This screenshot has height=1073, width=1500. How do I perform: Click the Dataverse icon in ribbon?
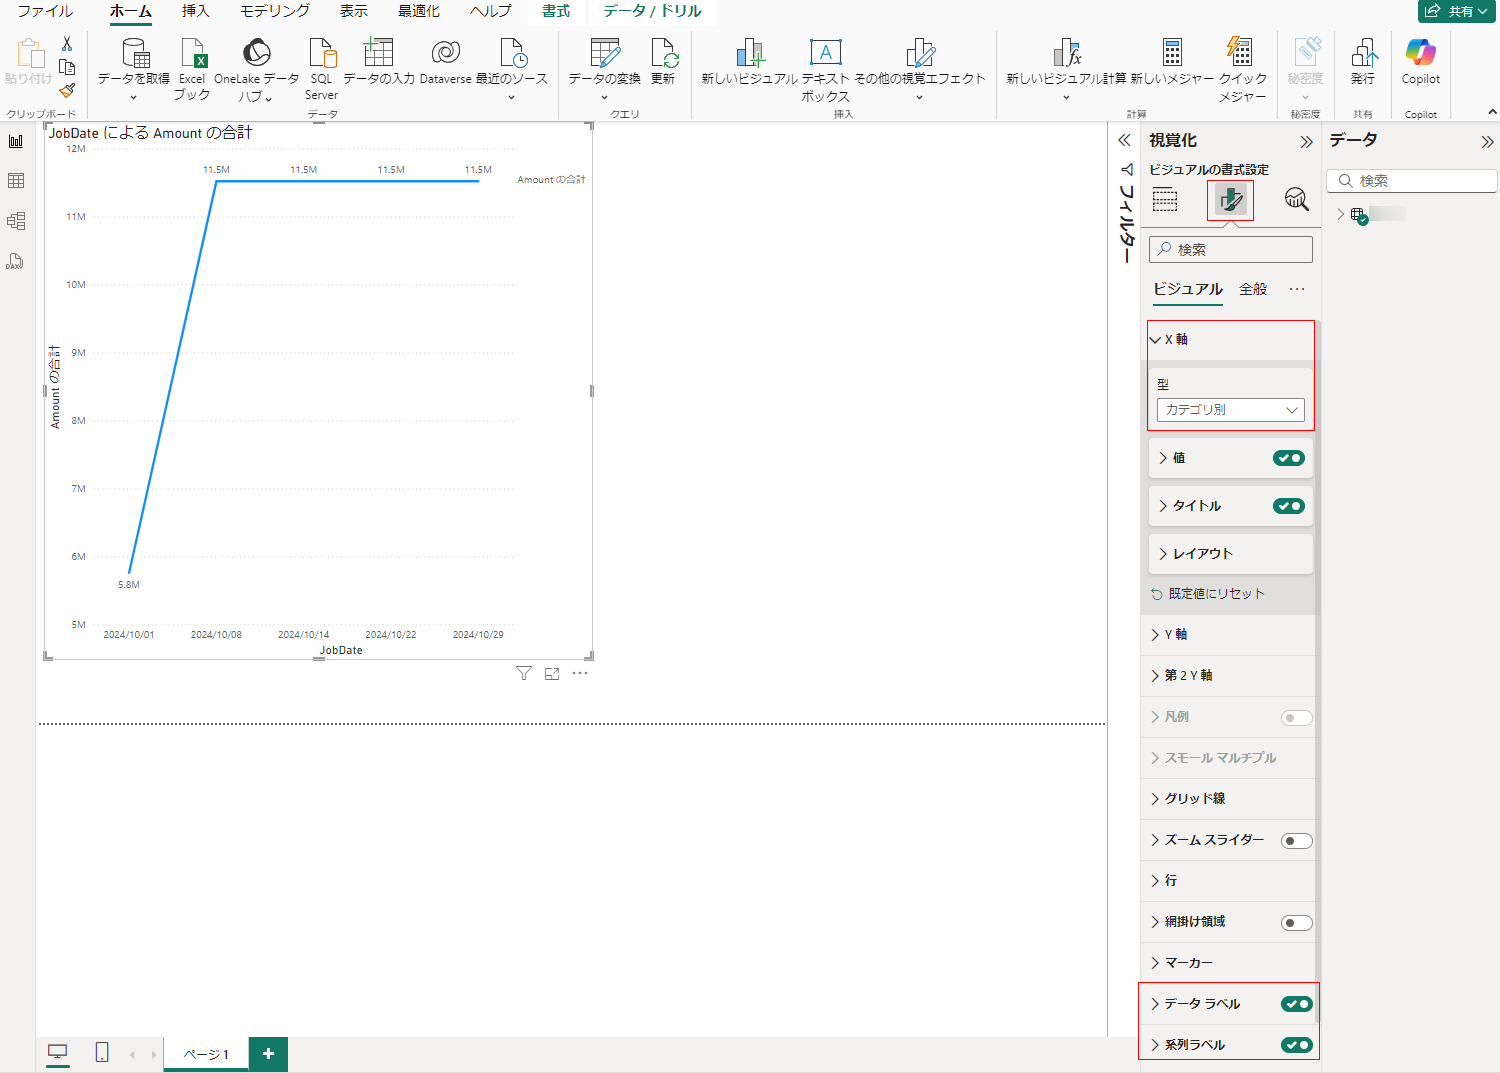[445, 56]
